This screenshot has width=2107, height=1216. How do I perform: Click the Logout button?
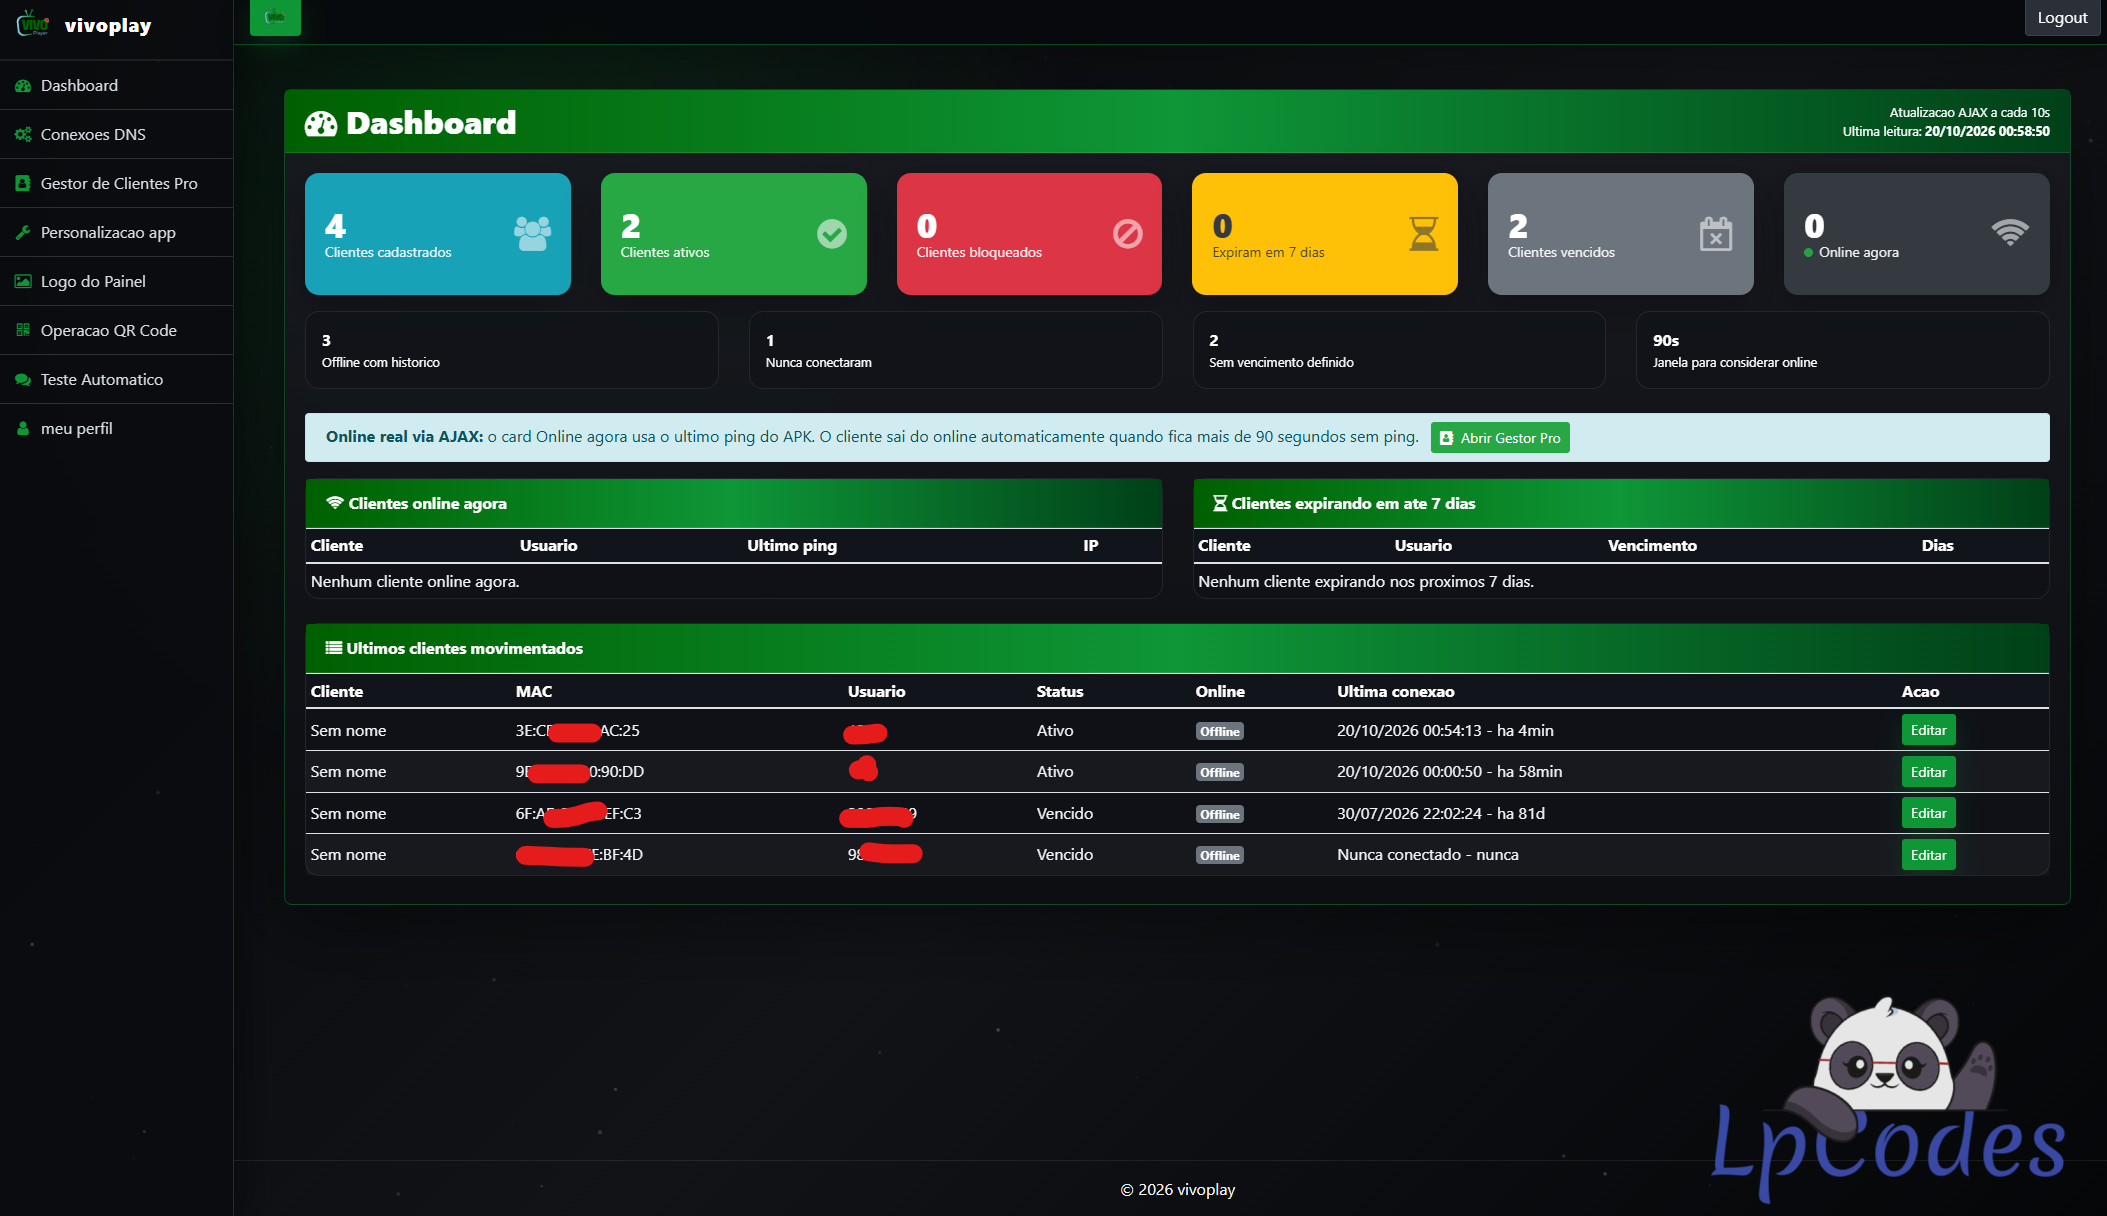(2062, 18)
